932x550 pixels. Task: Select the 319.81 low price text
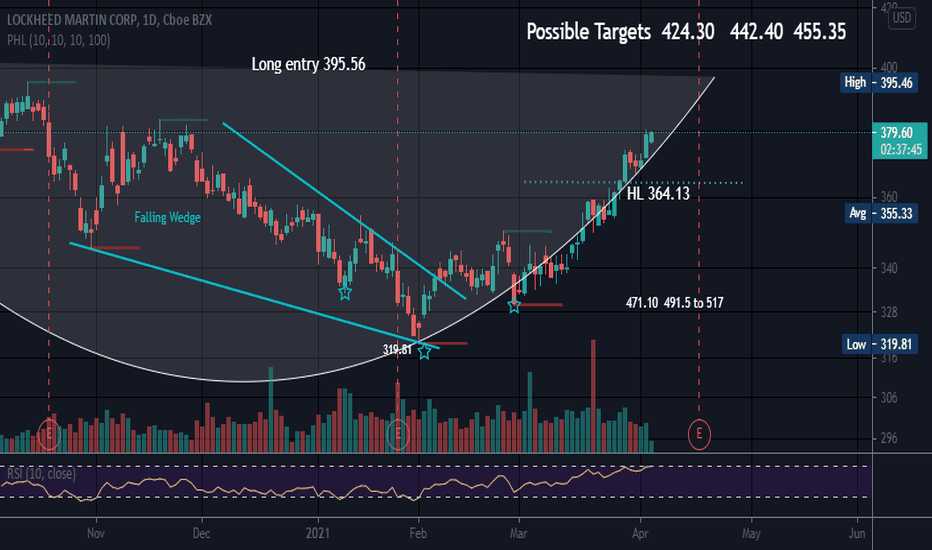pyautogui.click(x=397, y=350)
